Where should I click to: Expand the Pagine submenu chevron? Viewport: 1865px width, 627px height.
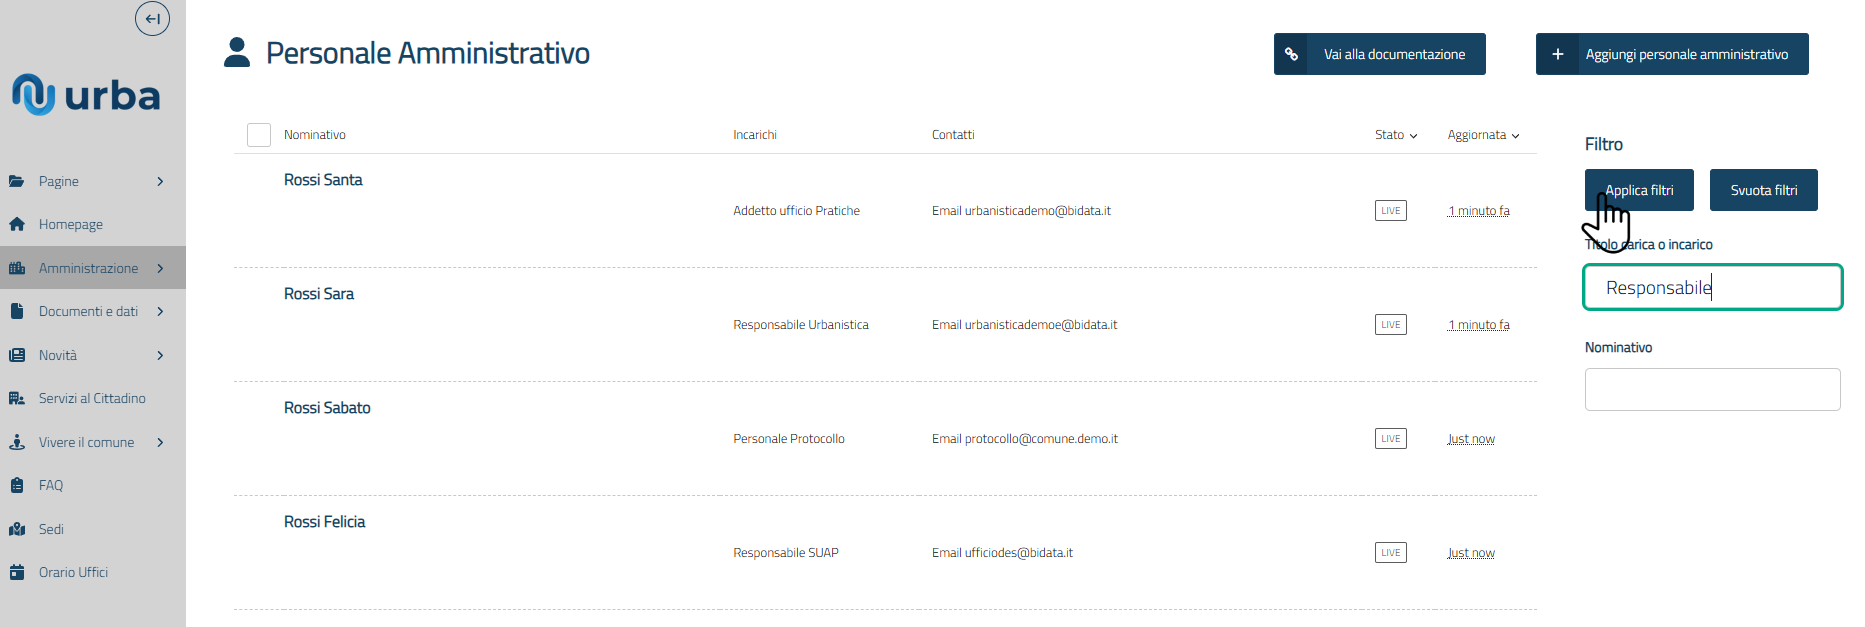160,181
